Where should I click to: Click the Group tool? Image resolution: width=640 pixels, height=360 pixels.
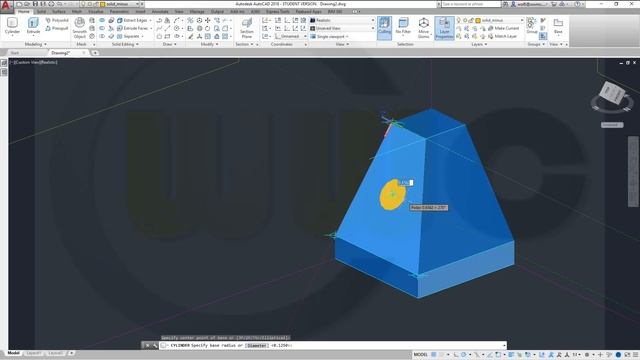pyautogui.click(x=531, y=25)
